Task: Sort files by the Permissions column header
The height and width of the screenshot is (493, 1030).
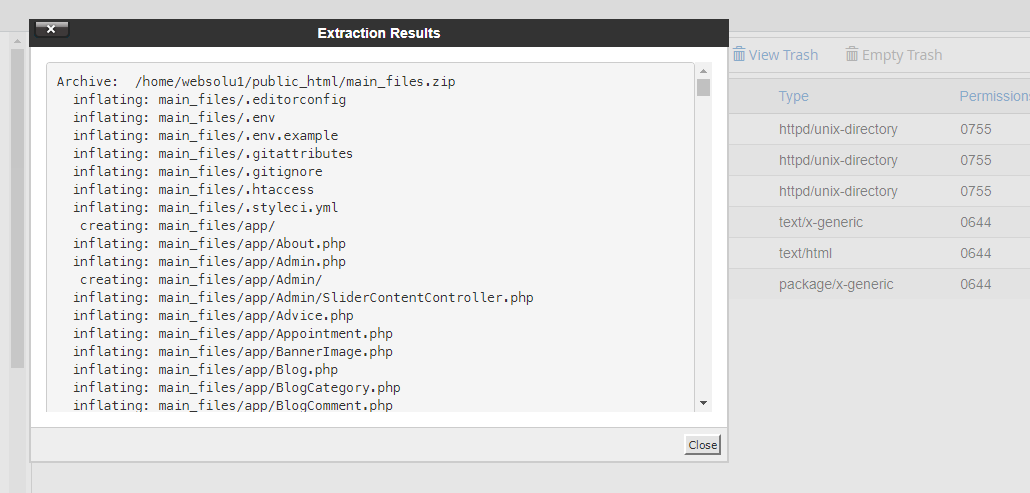Action: pos(994,96)
